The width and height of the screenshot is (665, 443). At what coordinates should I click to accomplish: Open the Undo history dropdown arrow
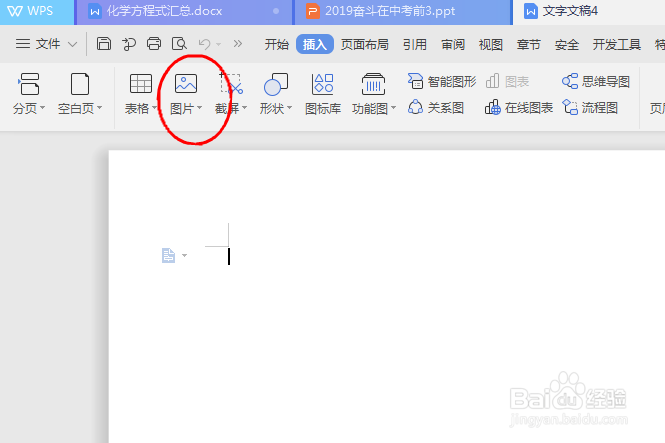click(x=218, y=44)
